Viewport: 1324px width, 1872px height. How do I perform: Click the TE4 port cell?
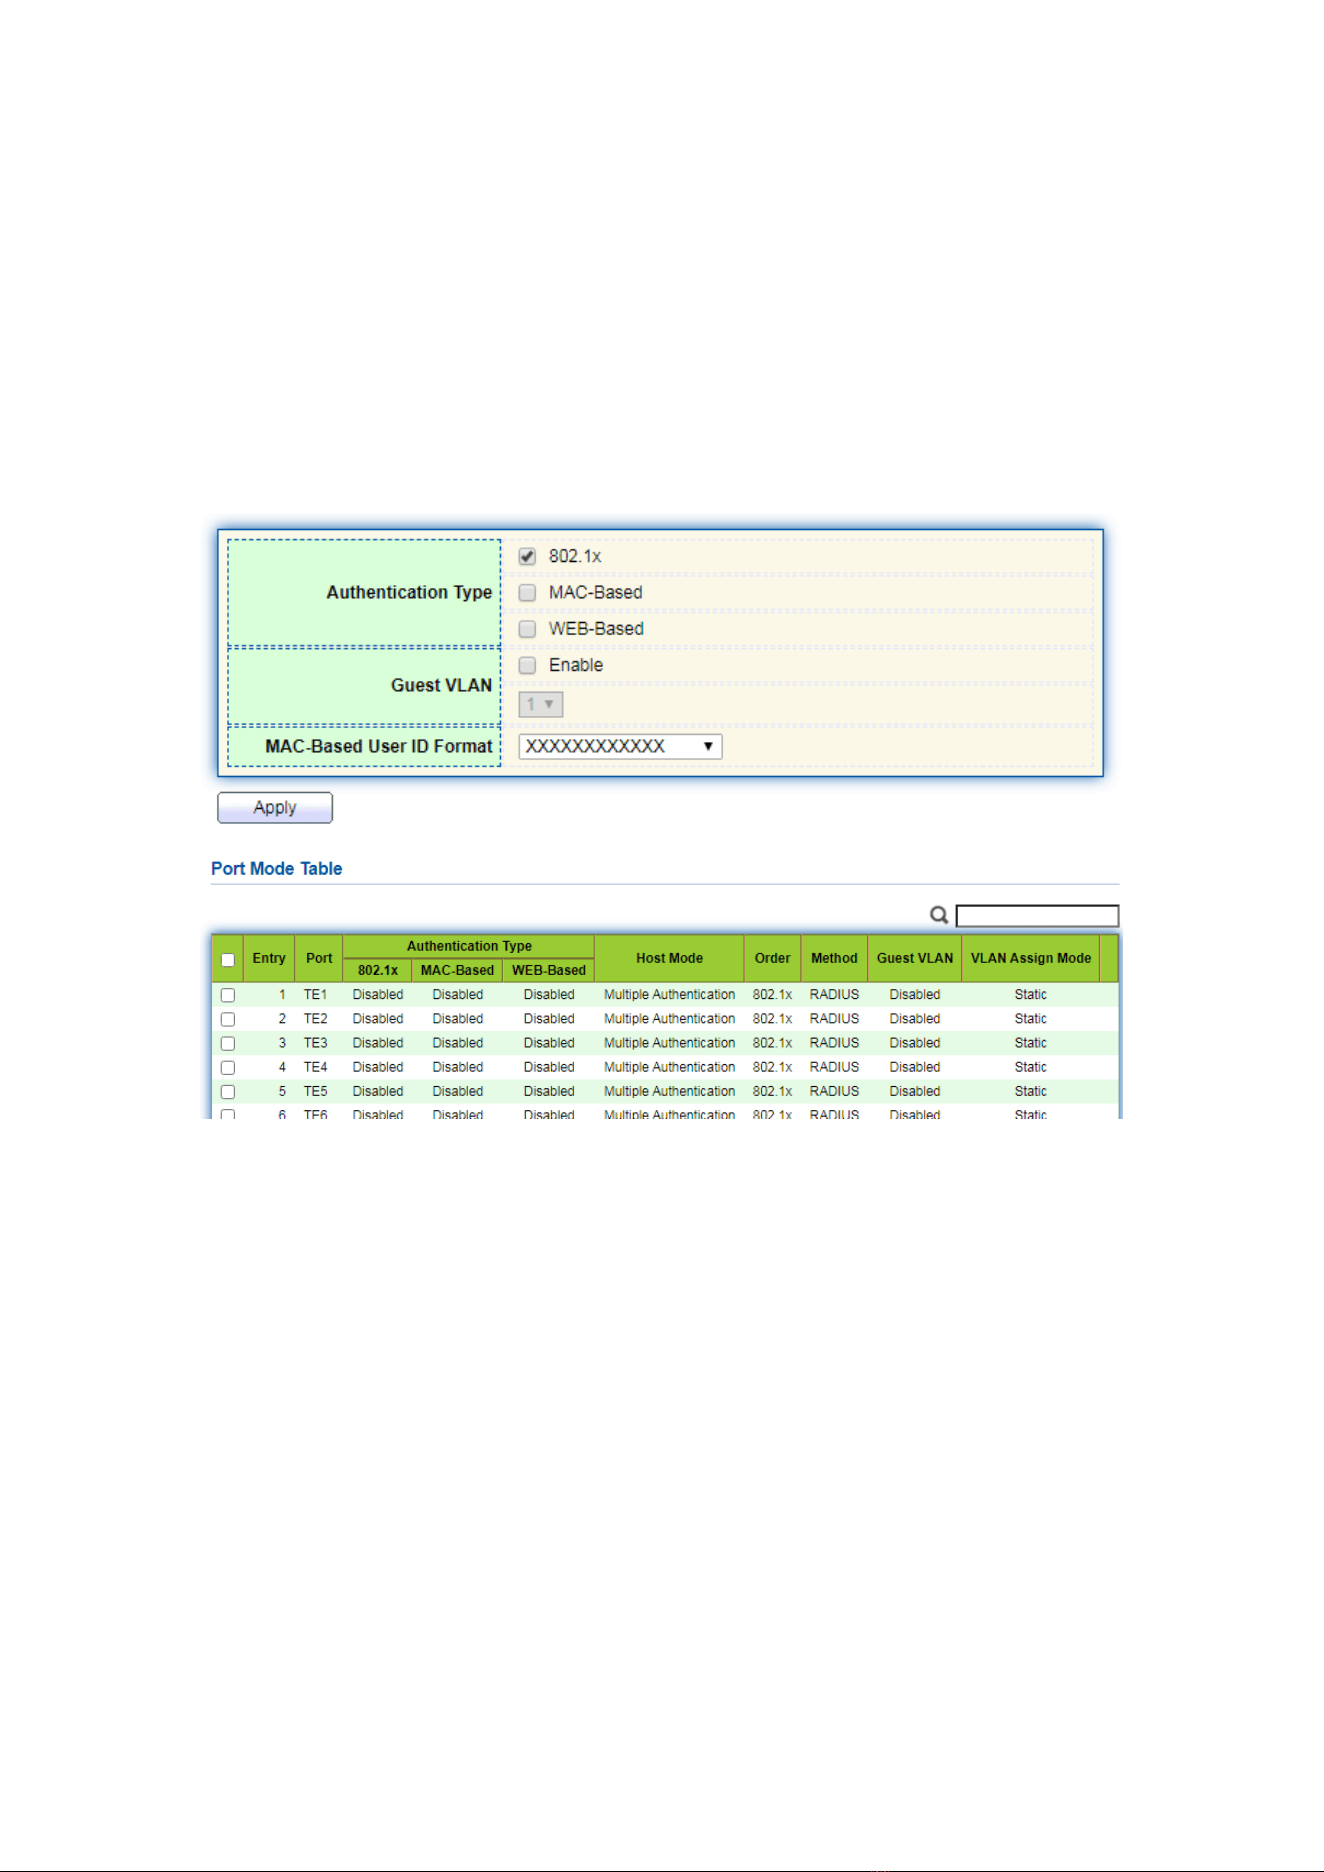pos(315,1067)
